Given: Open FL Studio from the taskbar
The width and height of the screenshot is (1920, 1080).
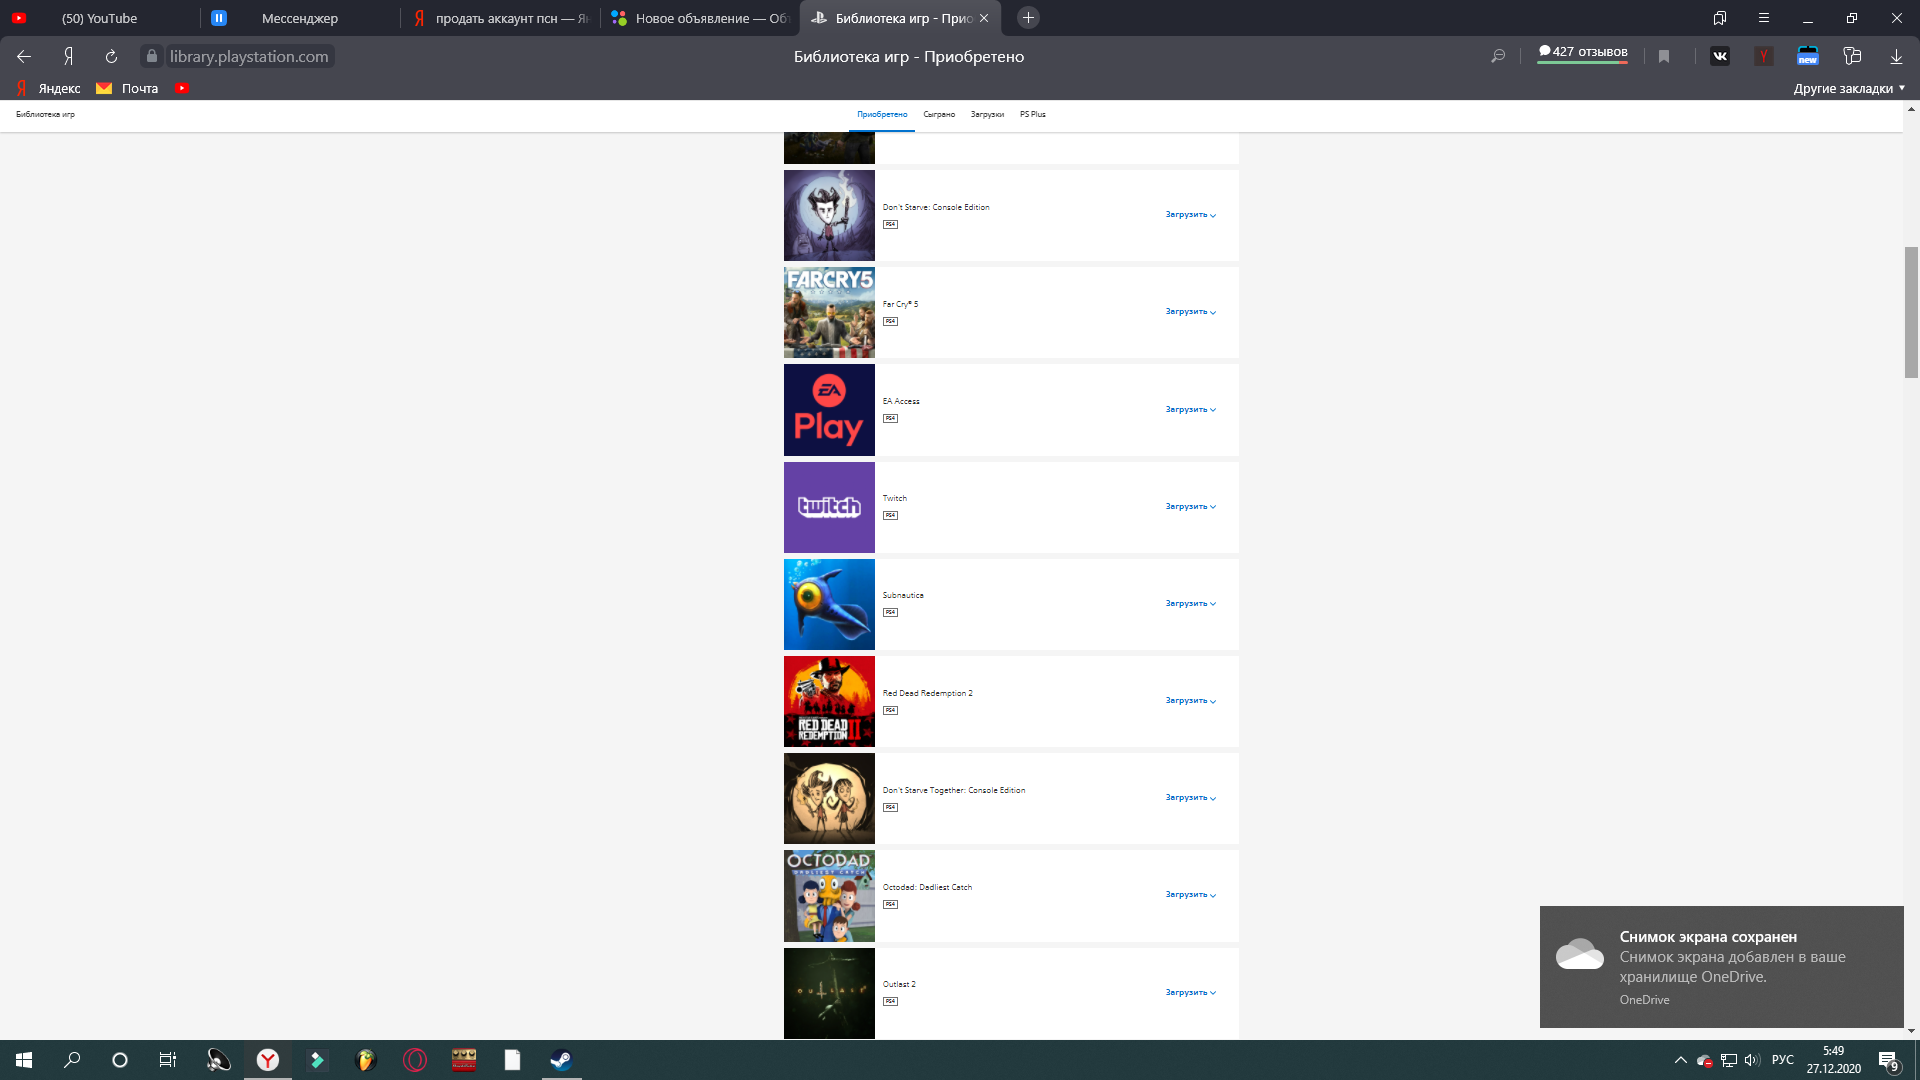Looking at the screenshot, I should point(365,1060).
